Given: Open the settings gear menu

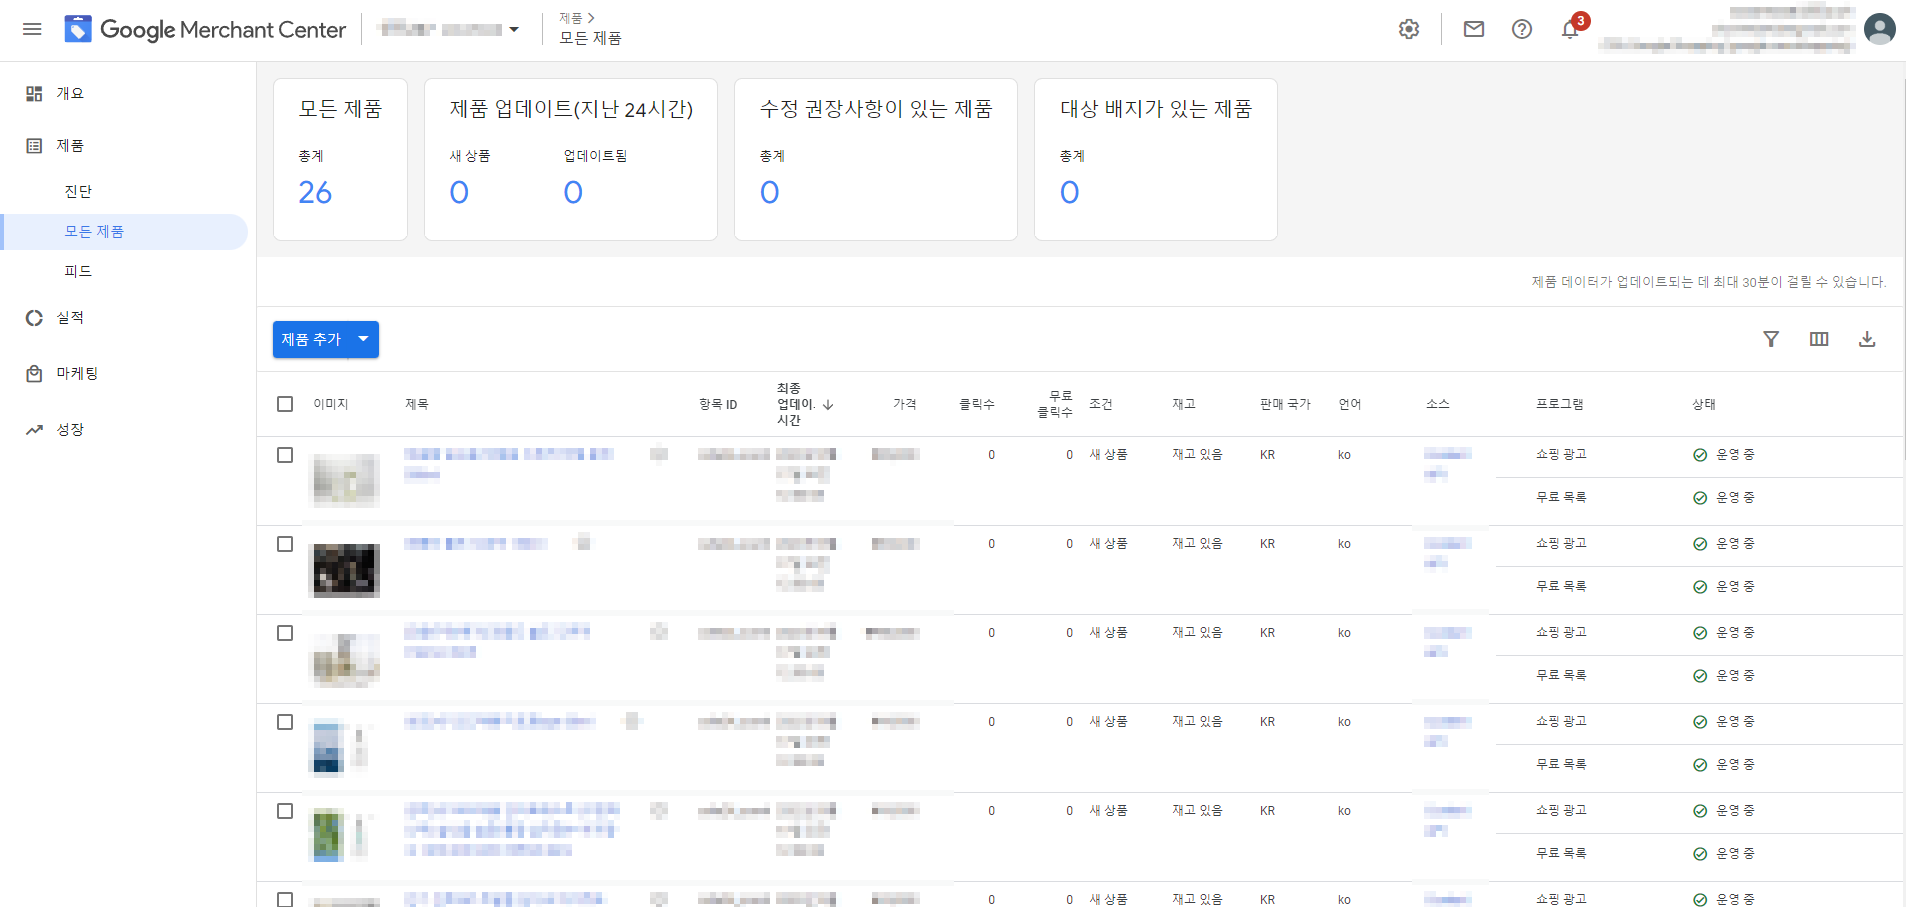Looking at the screenshot, I should [x=1409, y=29].
